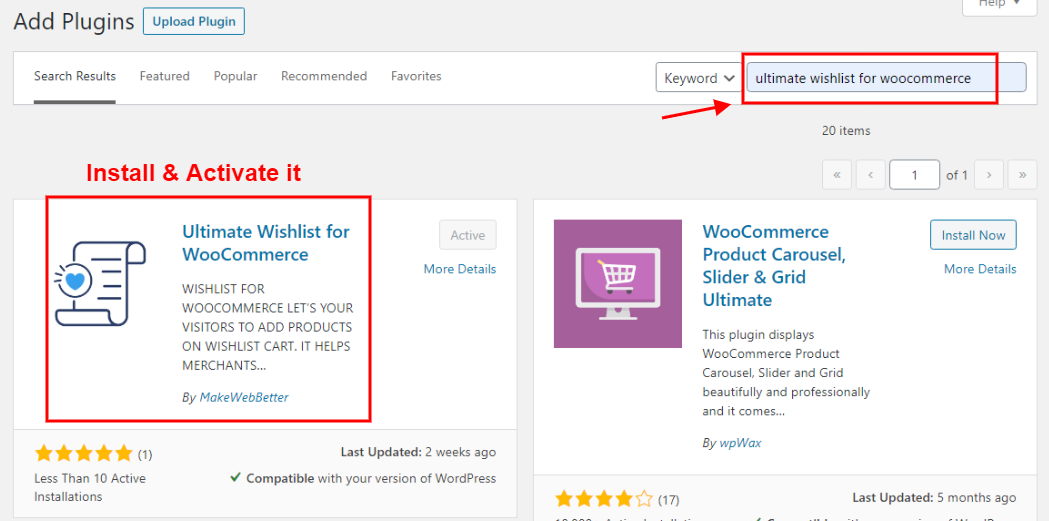Viewport: 1049px width, 521px height.
Task: Click the four-star rating with 17 reviews
Action: tap(603, 499)
